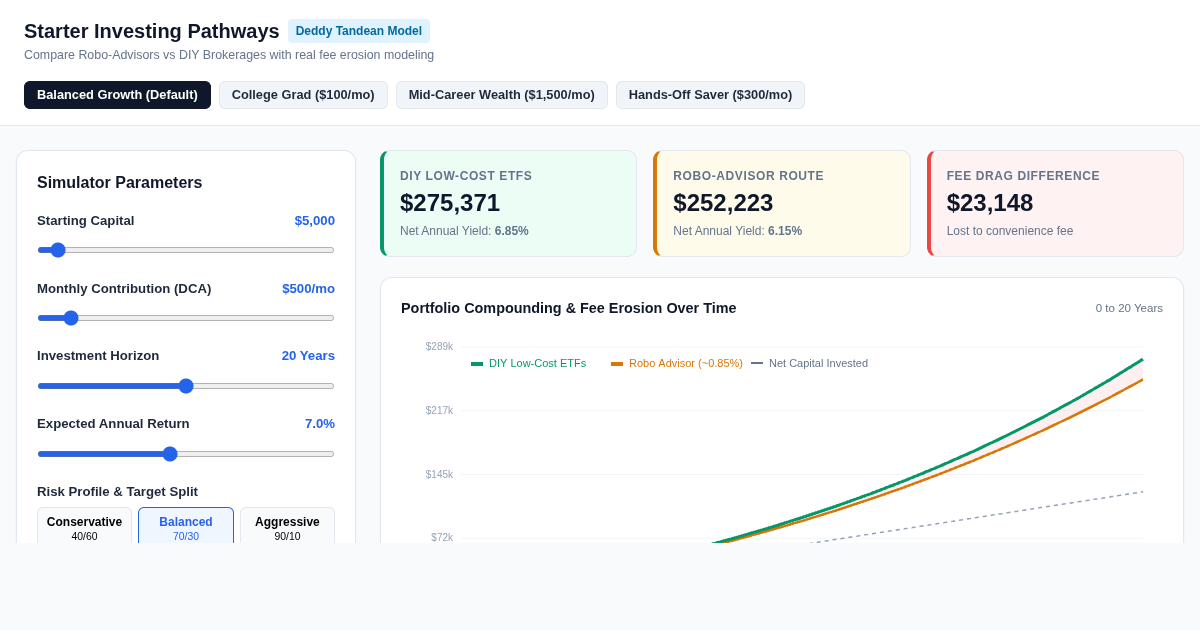
Task: Adjust the Monthly Contribution (DCA) slider
Action: click(186, 318)
